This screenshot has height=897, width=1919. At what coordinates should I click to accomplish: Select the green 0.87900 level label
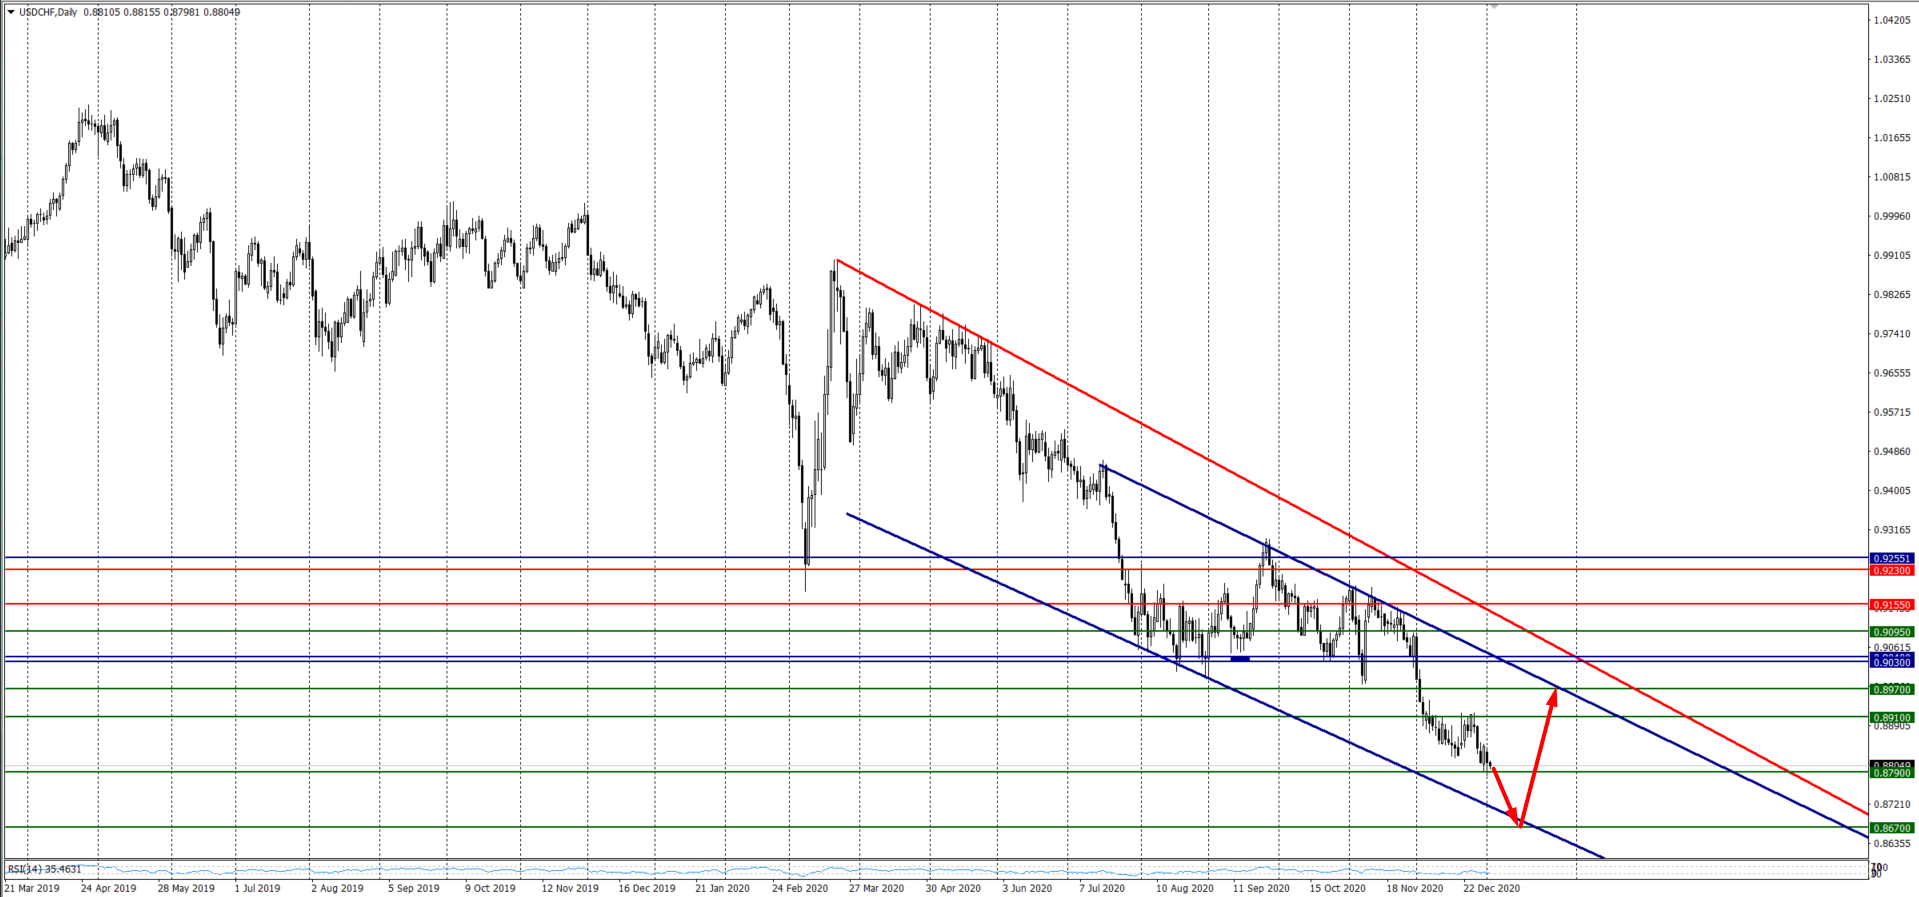tap(1891, 773)
